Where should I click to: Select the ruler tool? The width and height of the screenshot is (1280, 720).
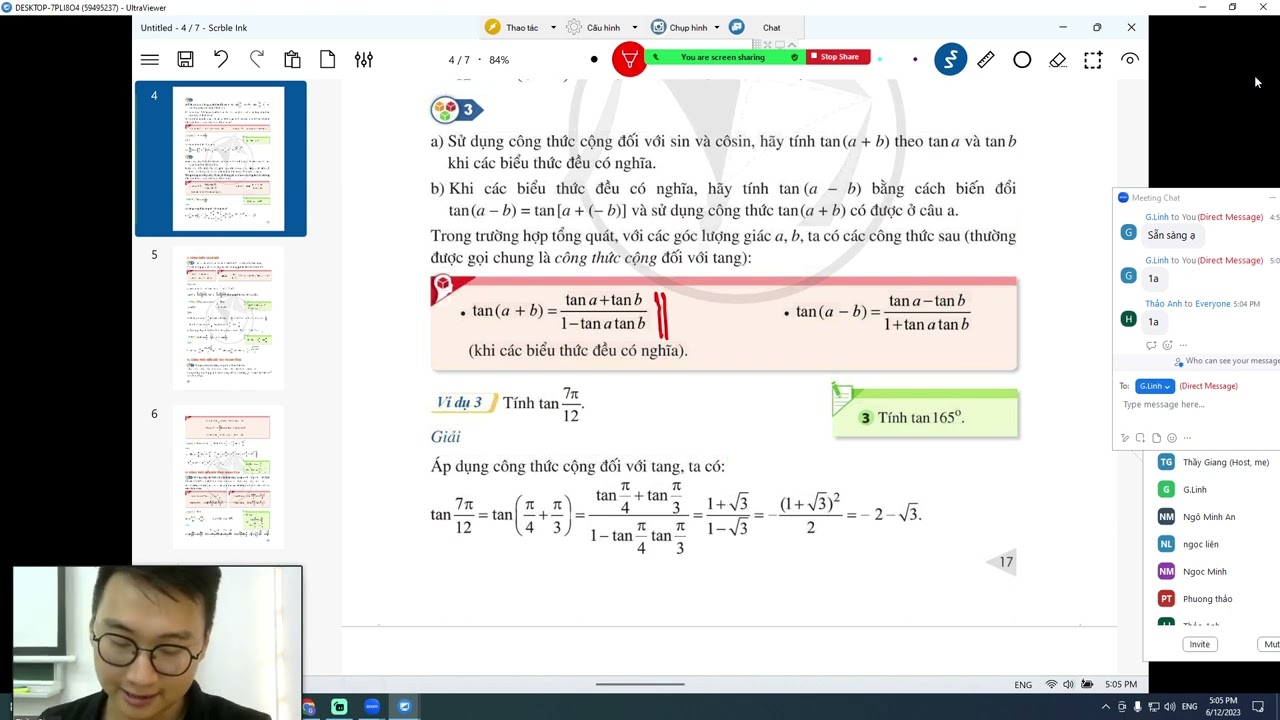click(x=986, y=60)
